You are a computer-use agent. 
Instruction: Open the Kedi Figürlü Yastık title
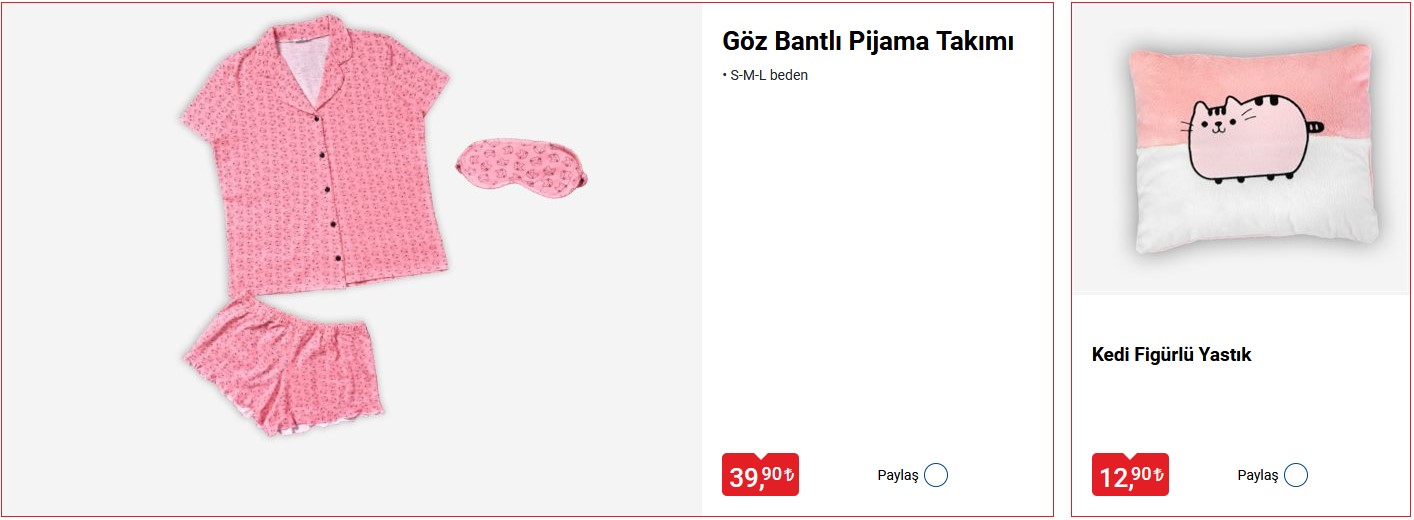tap(1171, 355)
